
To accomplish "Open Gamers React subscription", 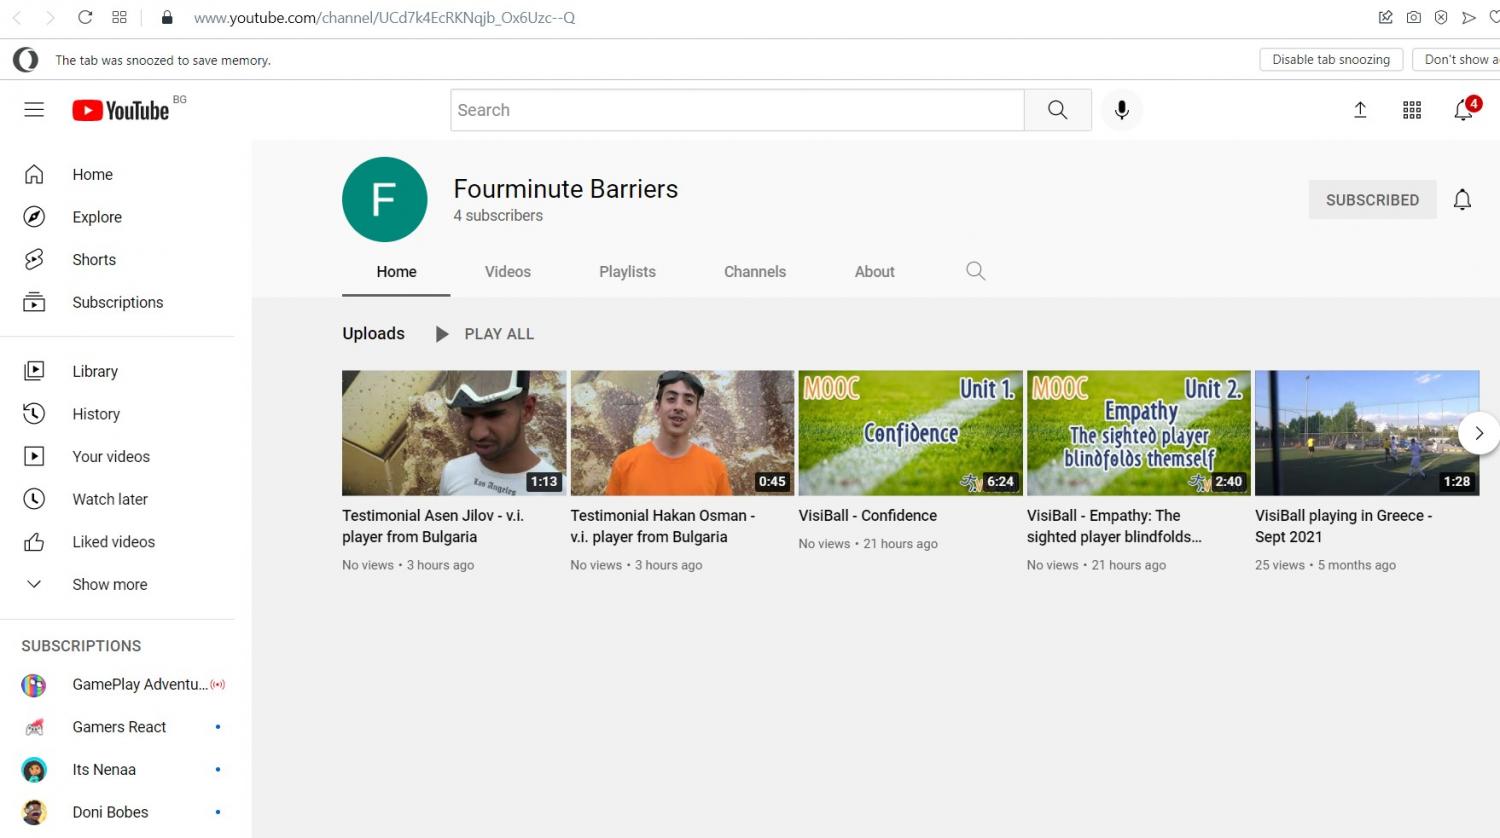I will 117,727.
